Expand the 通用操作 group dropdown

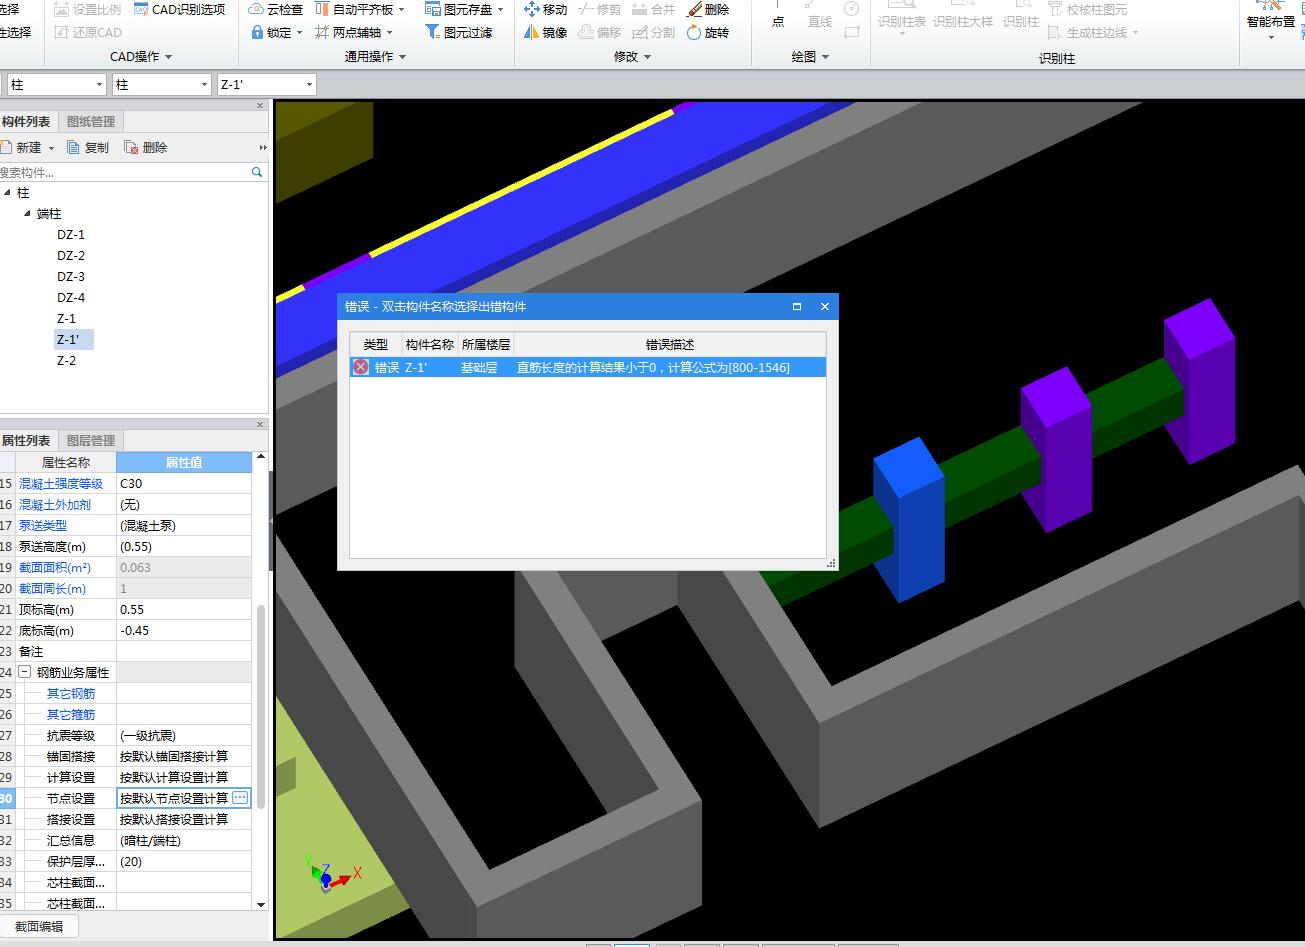(x=402, y=57)
